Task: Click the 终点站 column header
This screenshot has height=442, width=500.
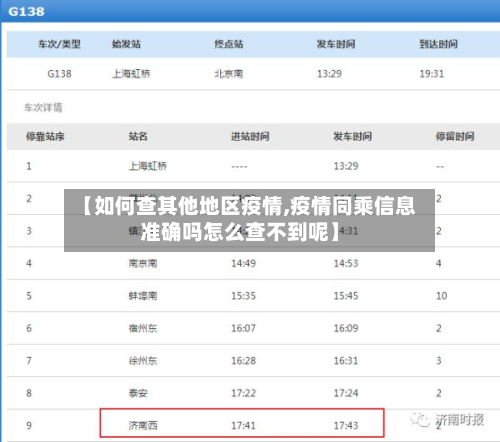Action: click(x=229, y=44)
